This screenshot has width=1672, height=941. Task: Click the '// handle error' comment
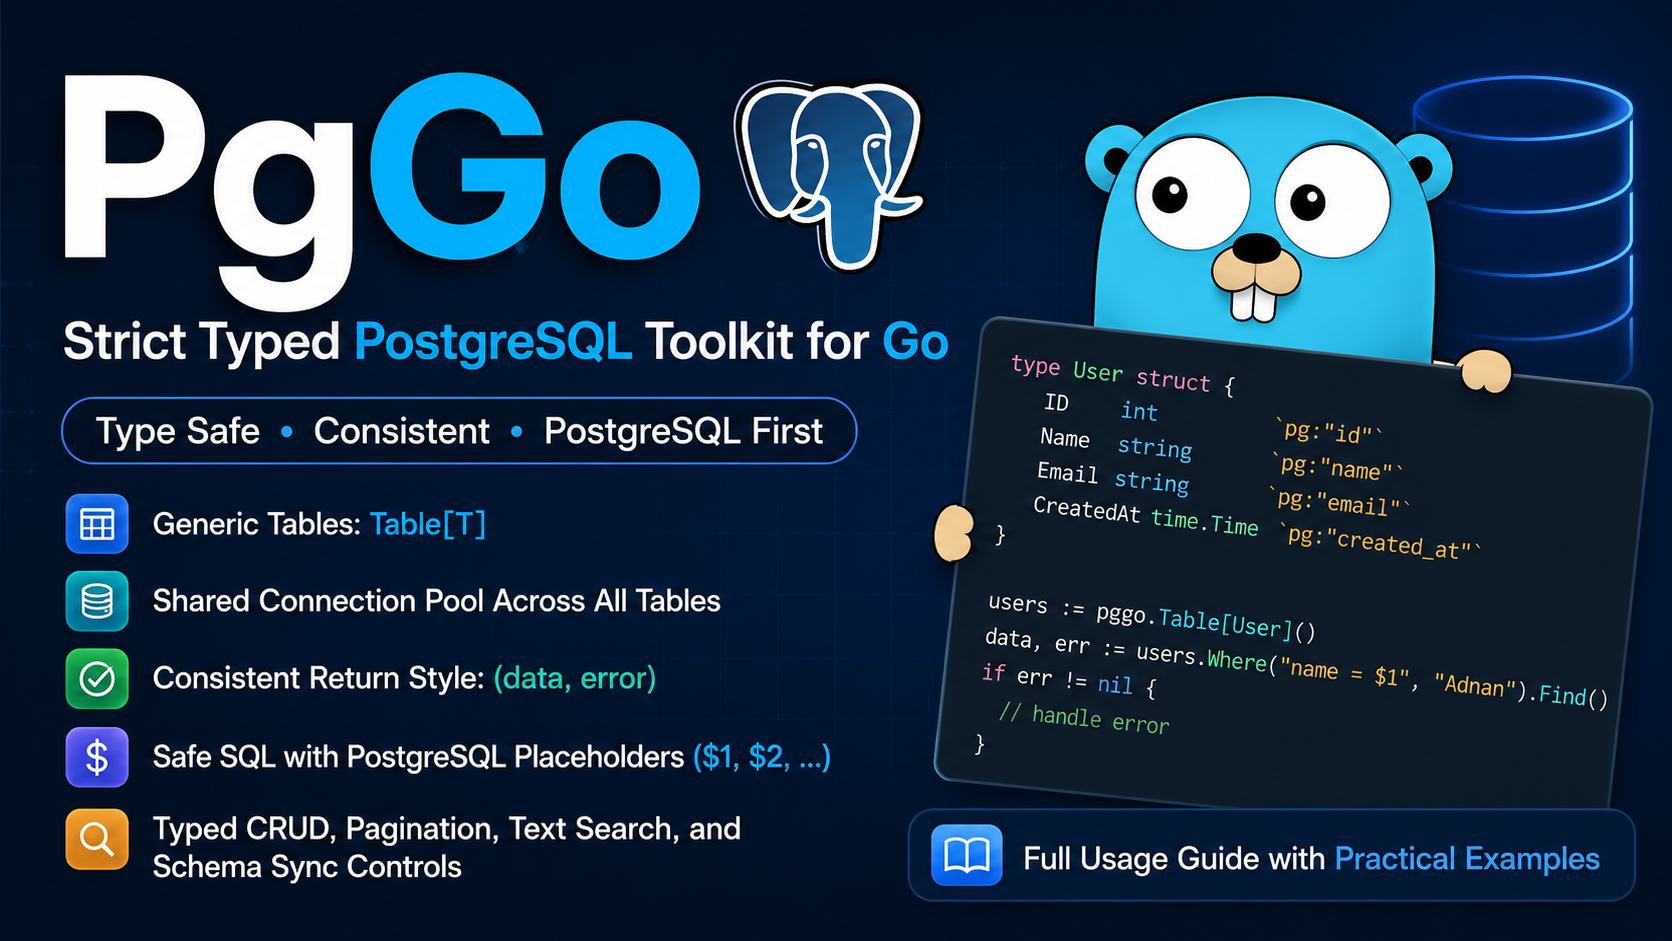(x=1084, y=718)
